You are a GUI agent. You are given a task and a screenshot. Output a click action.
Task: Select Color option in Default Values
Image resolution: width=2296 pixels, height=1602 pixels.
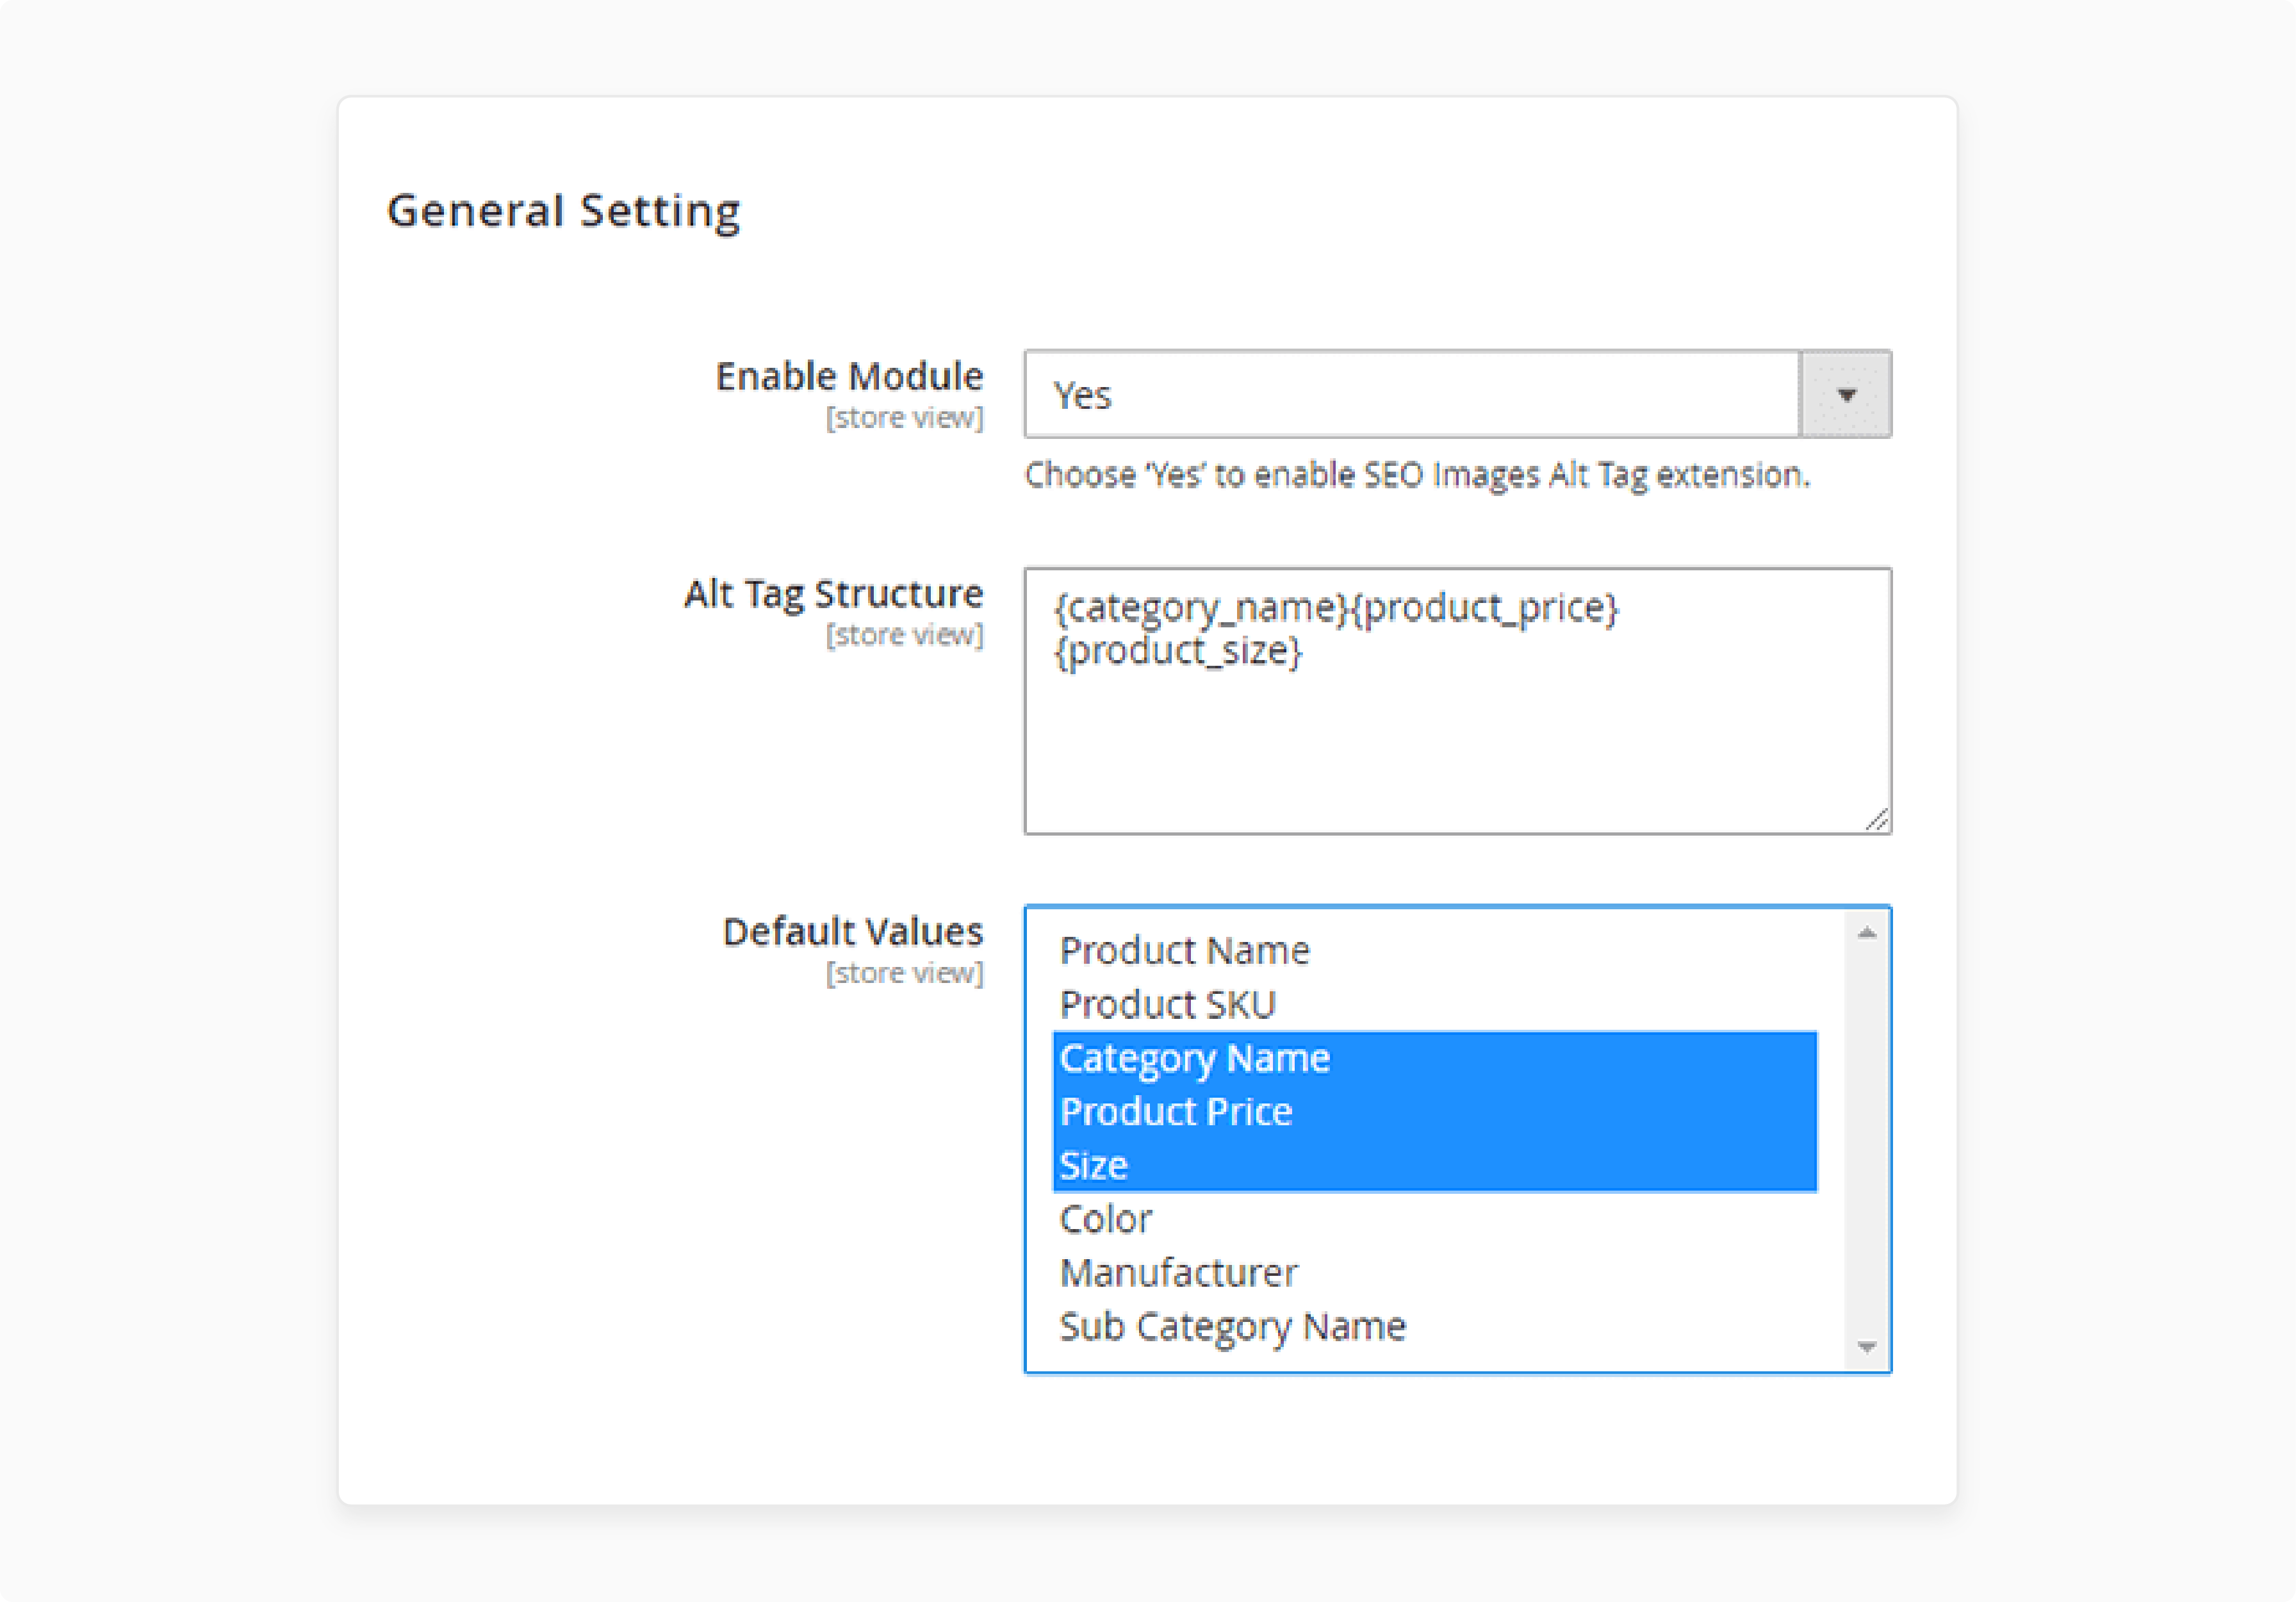(x=1435, y=1219)
